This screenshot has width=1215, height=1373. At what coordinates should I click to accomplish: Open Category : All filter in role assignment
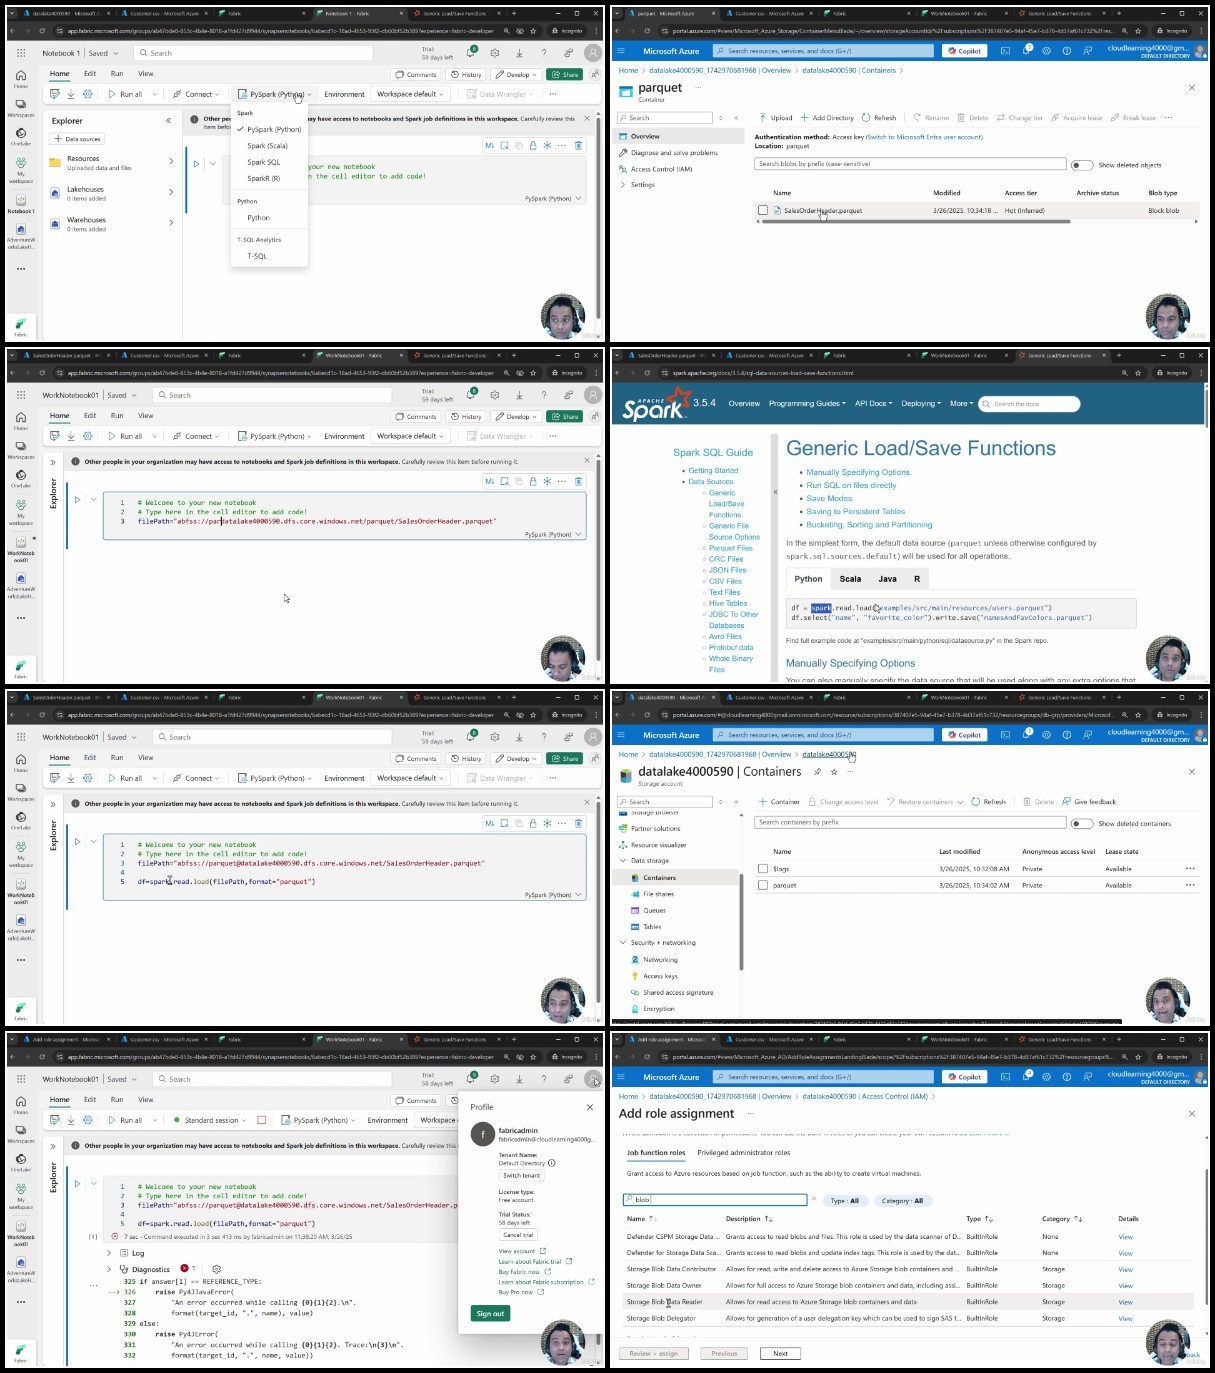[902, 1201]
